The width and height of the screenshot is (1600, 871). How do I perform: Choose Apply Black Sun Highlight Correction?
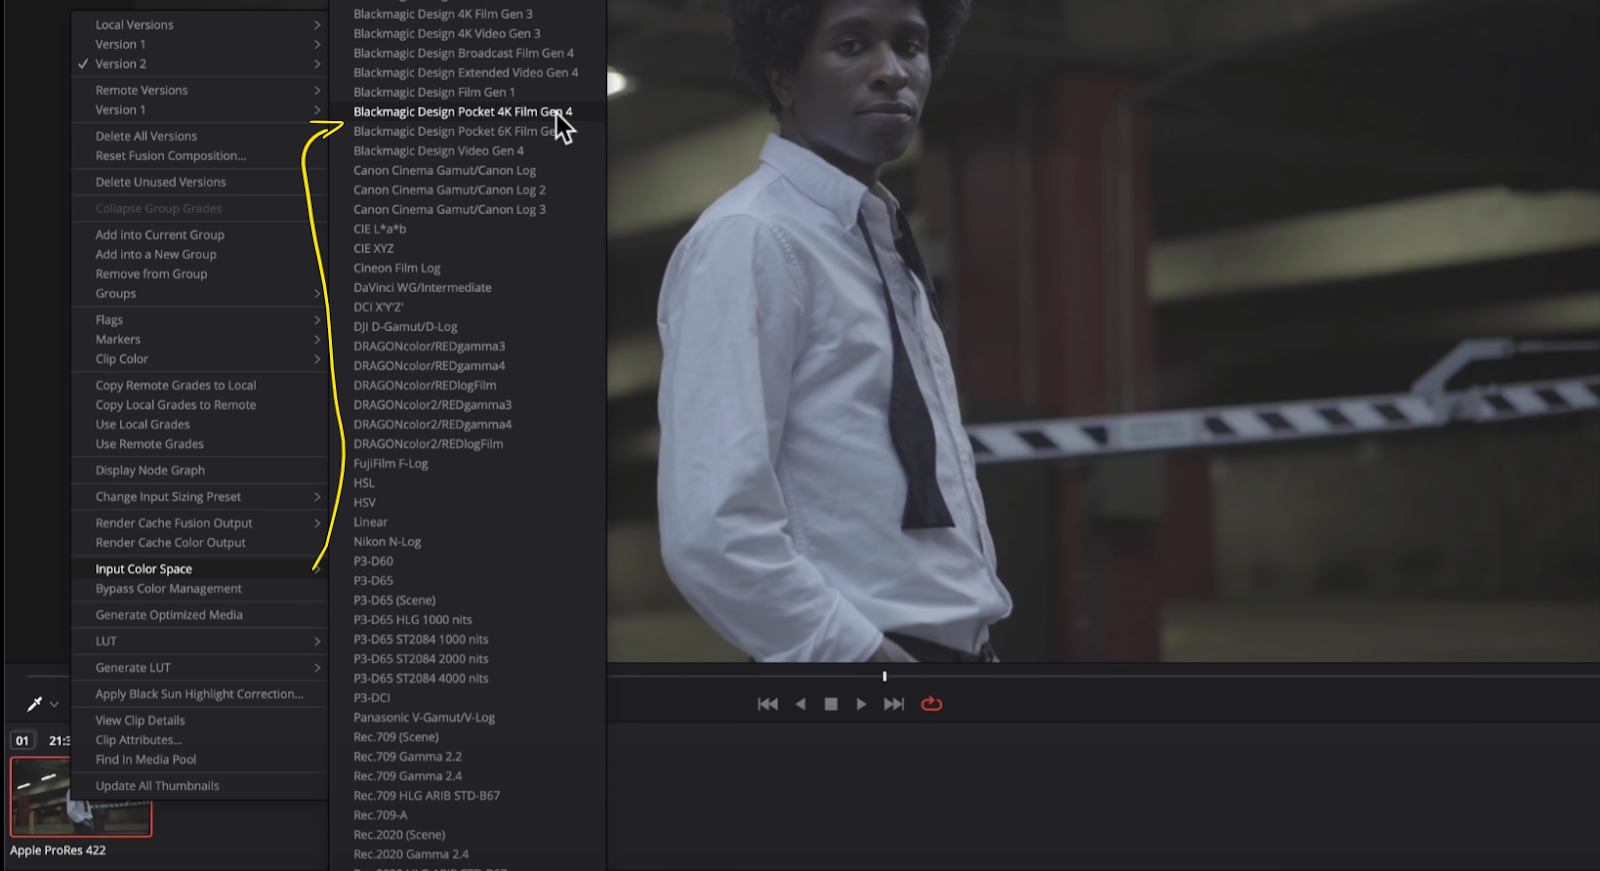tap(200, 694)
